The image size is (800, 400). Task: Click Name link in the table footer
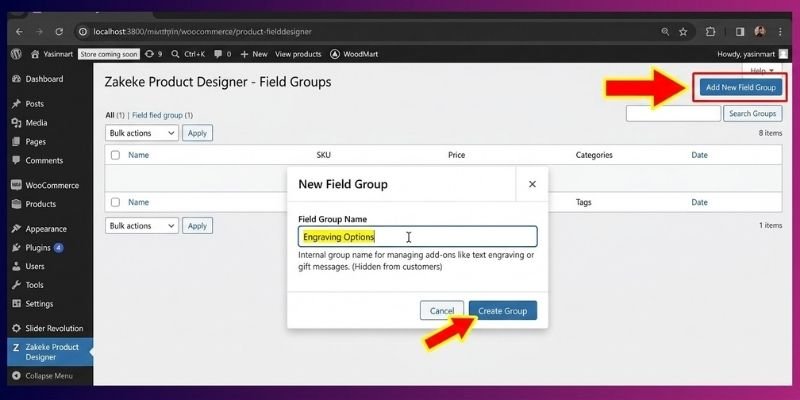[x=138, y=203]
